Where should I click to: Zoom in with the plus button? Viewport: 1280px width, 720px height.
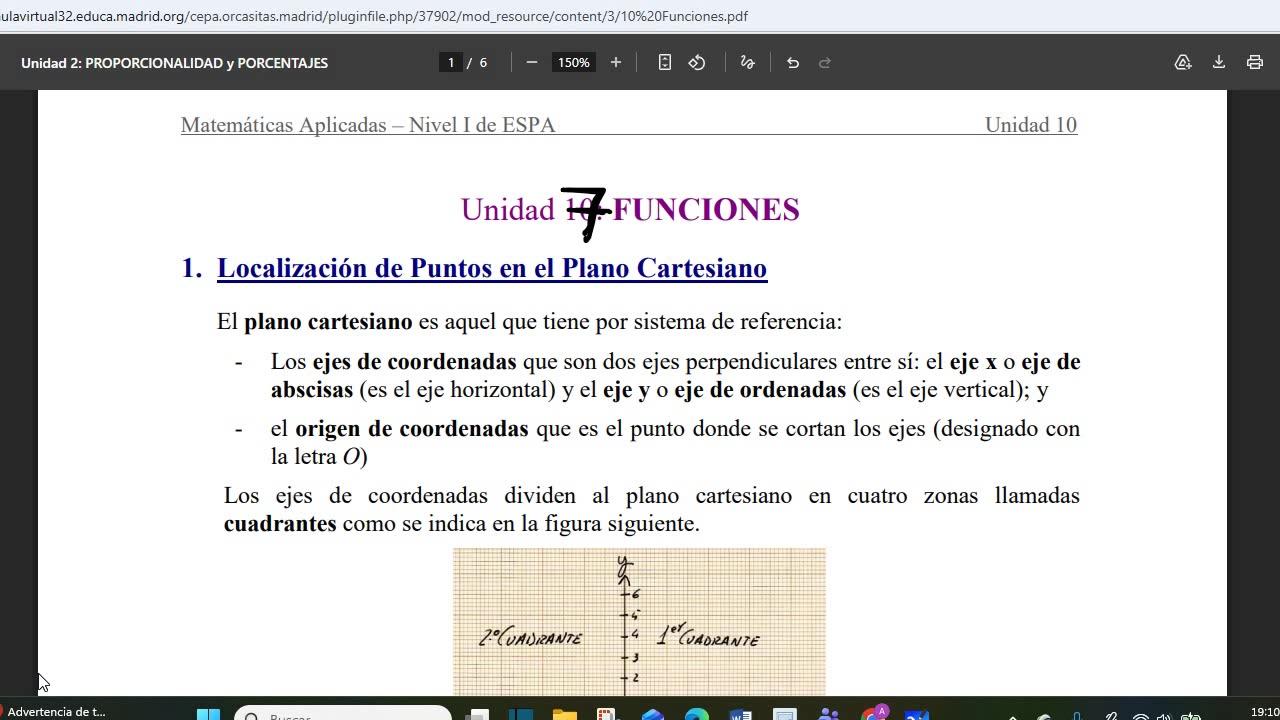pos(616,62)
